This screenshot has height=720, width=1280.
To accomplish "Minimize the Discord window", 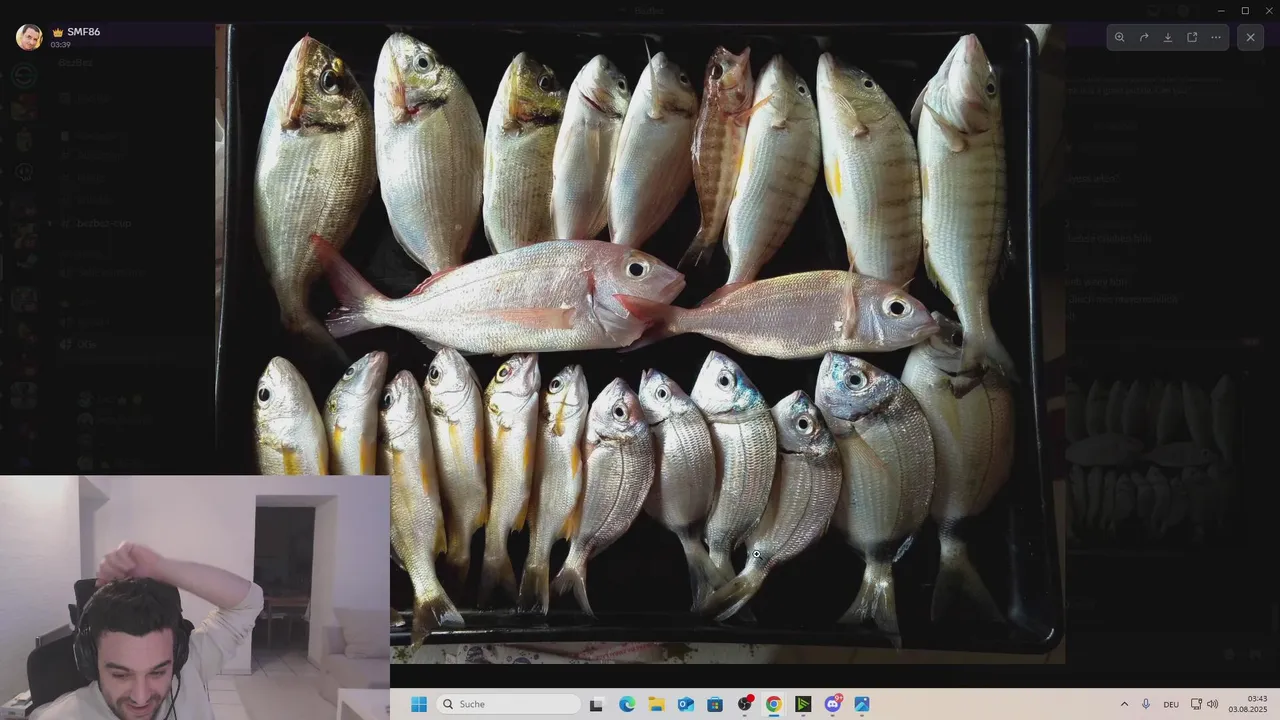I will [1220, 10].
